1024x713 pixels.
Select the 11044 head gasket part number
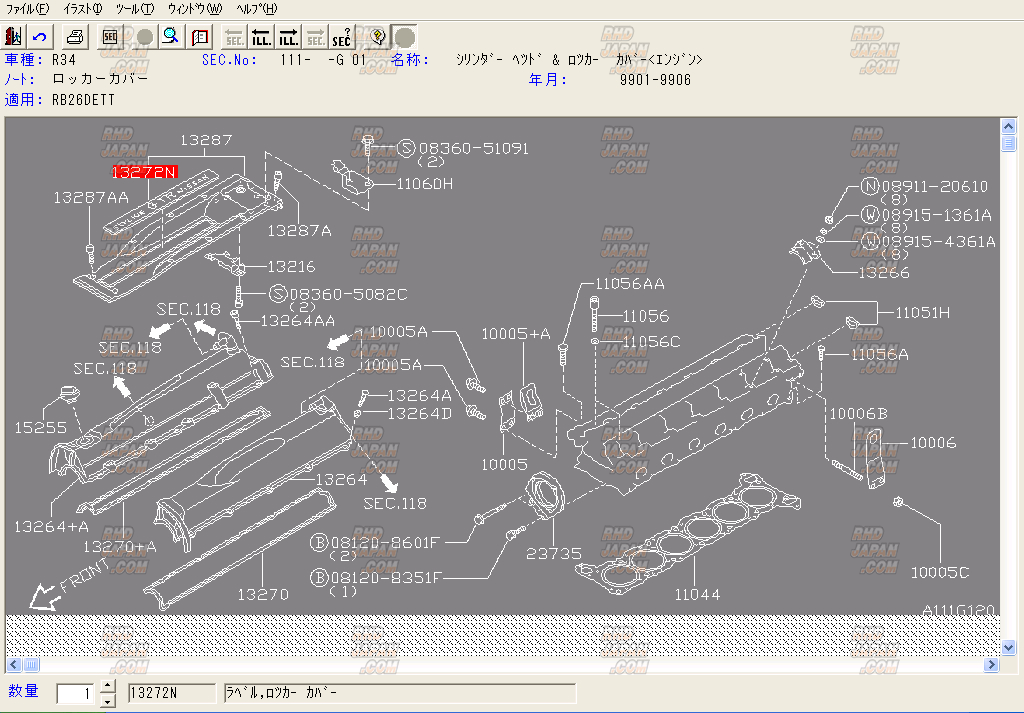(697, 594)
